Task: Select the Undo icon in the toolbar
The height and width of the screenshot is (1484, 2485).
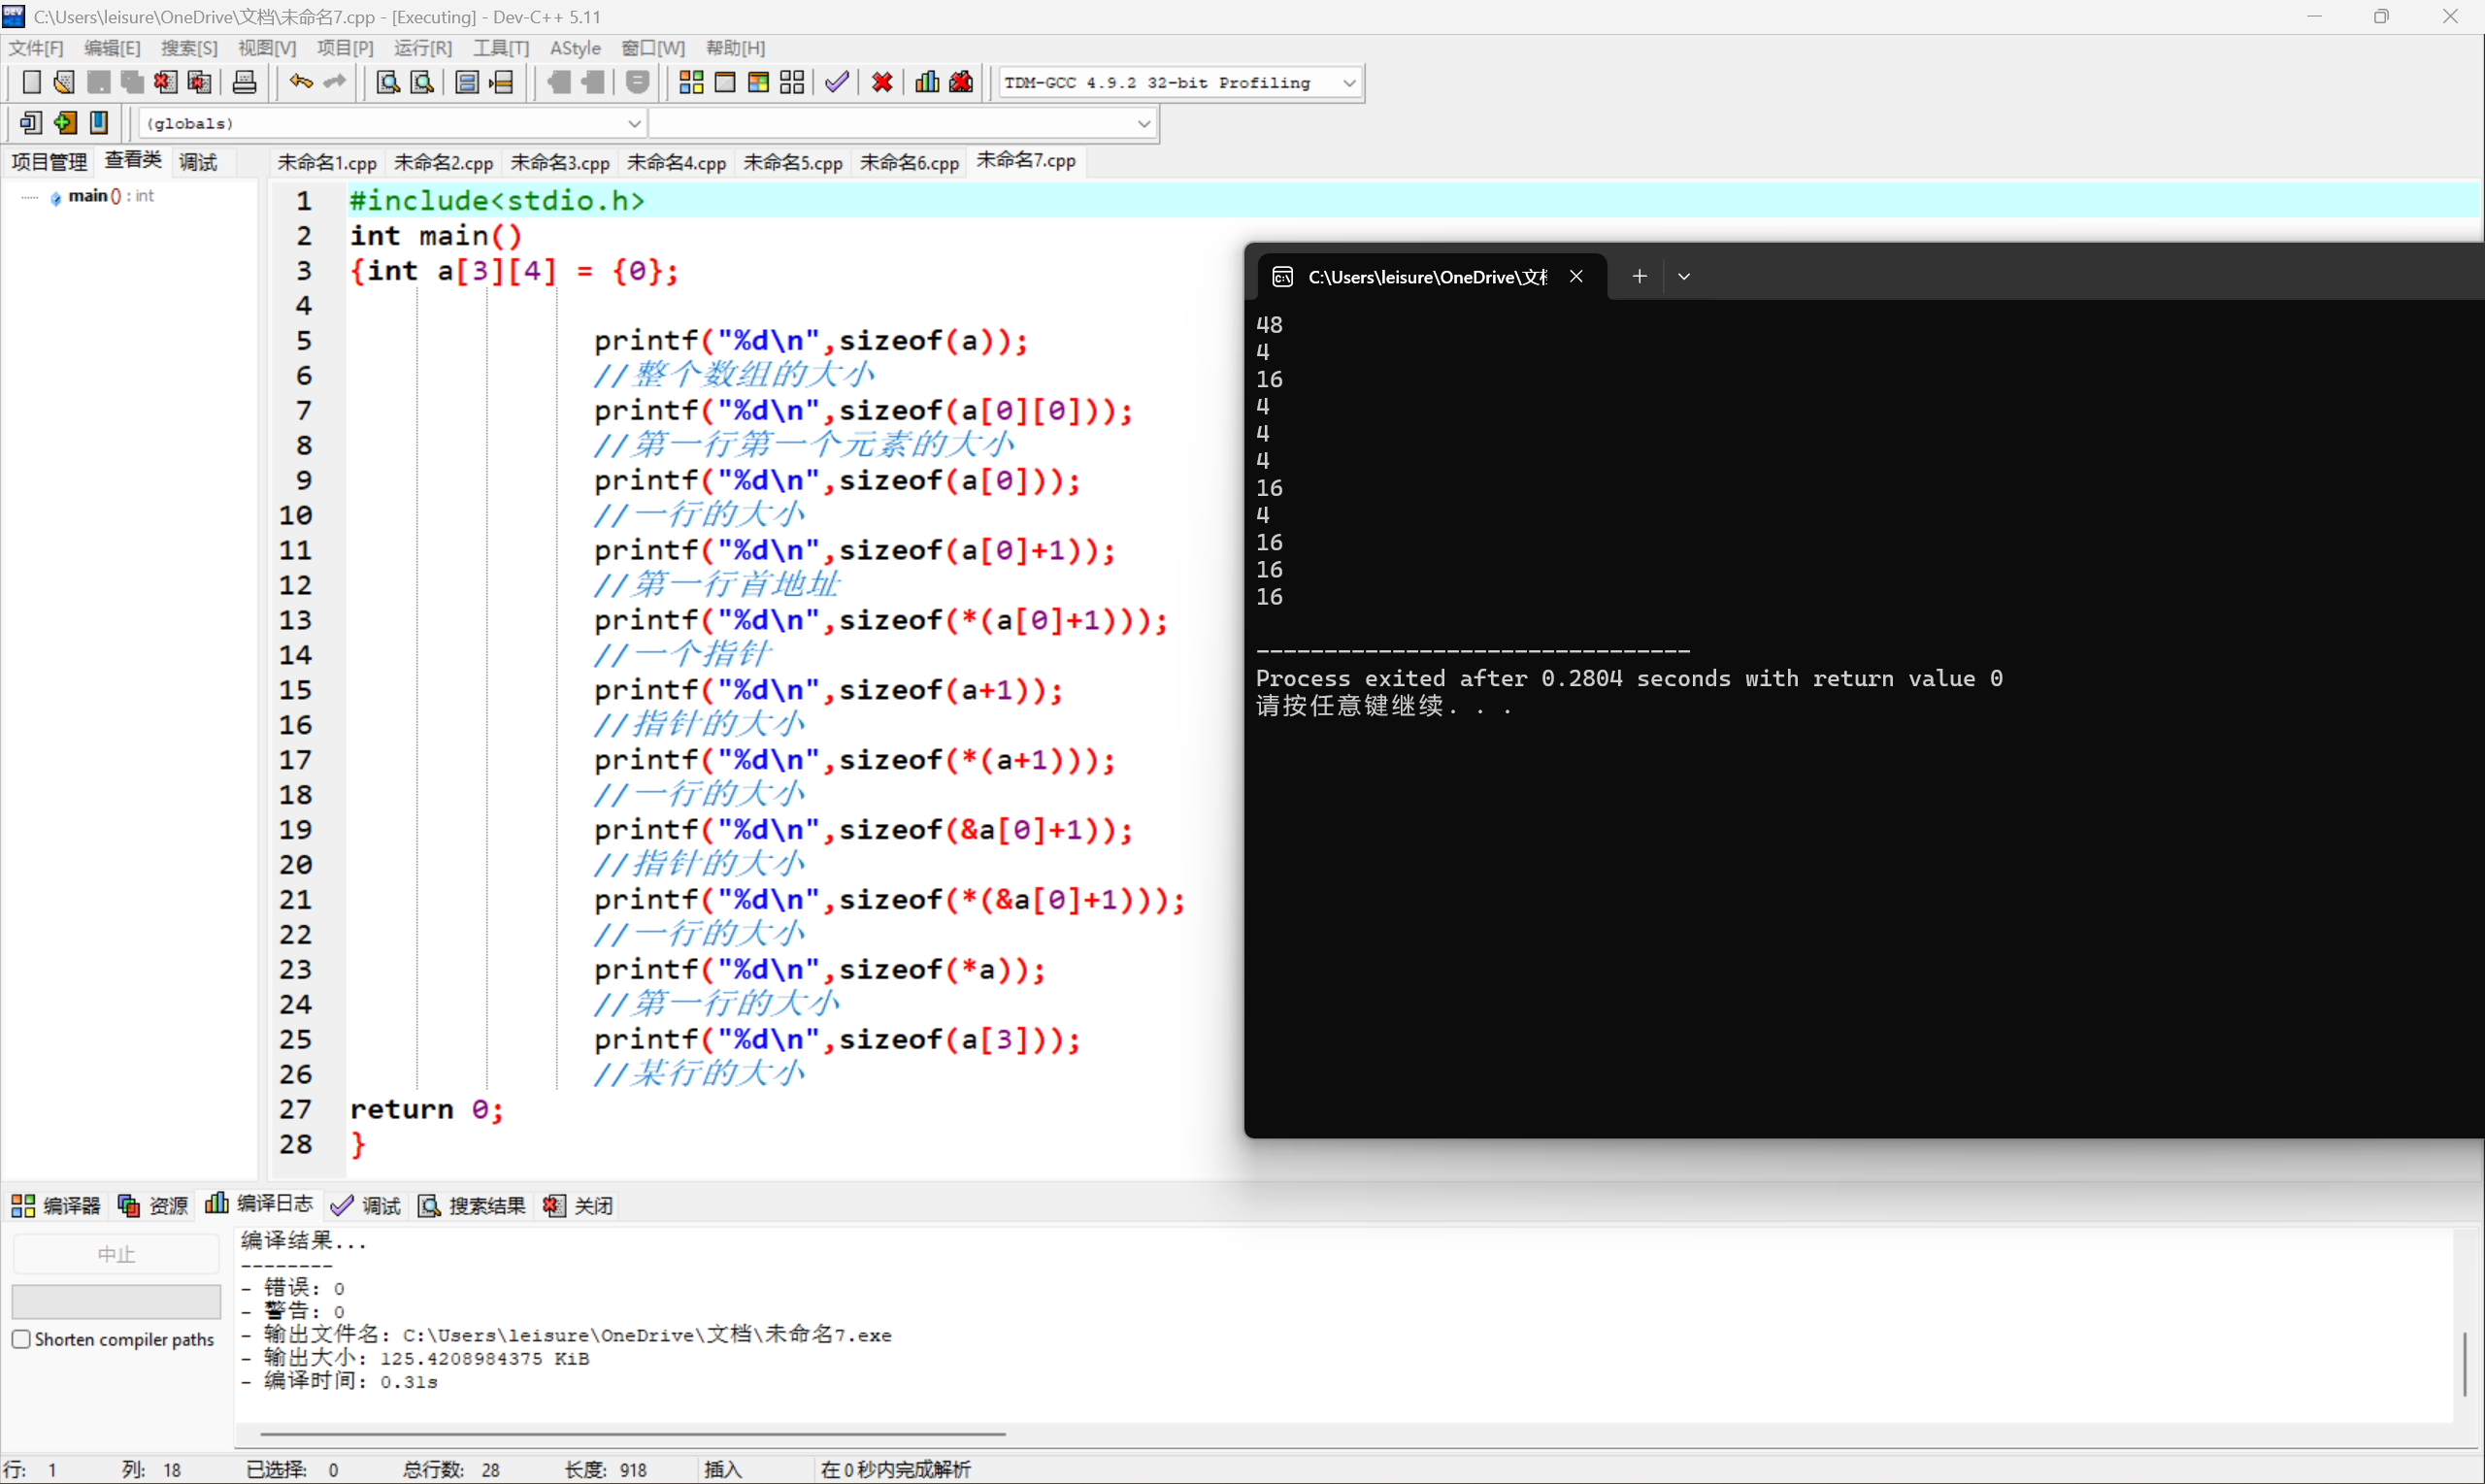Action: click(300, 82)
